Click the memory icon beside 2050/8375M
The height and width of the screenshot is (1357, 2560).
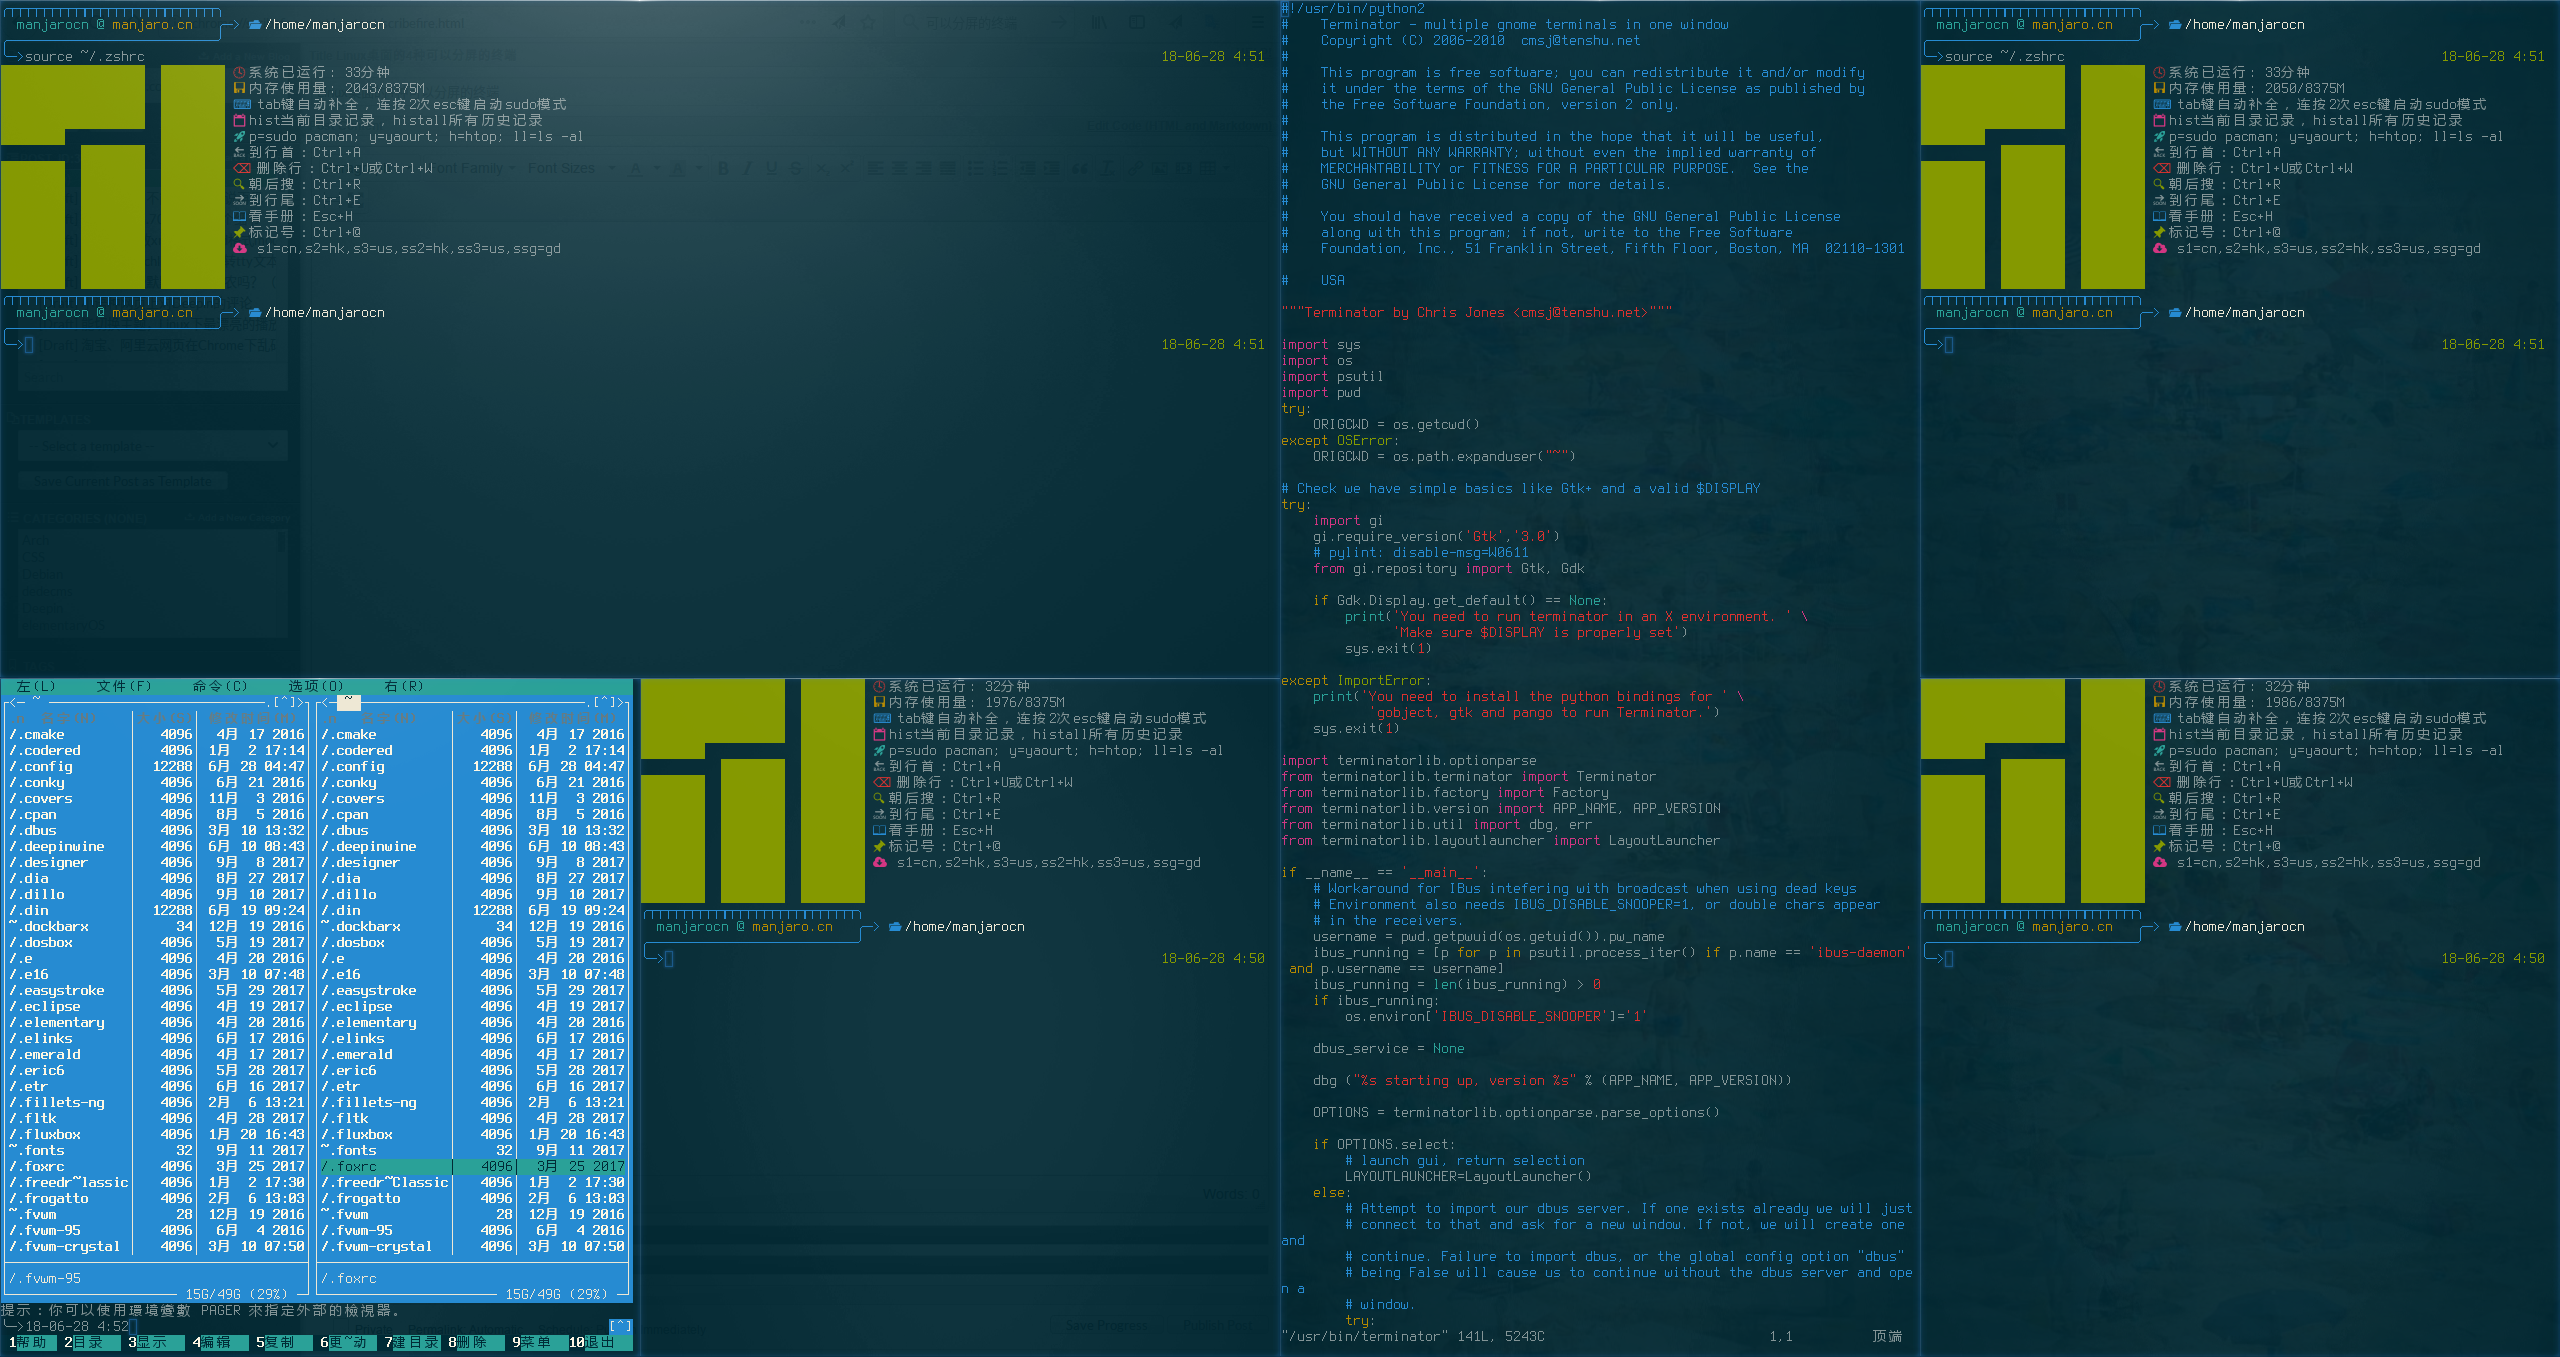2160,88
